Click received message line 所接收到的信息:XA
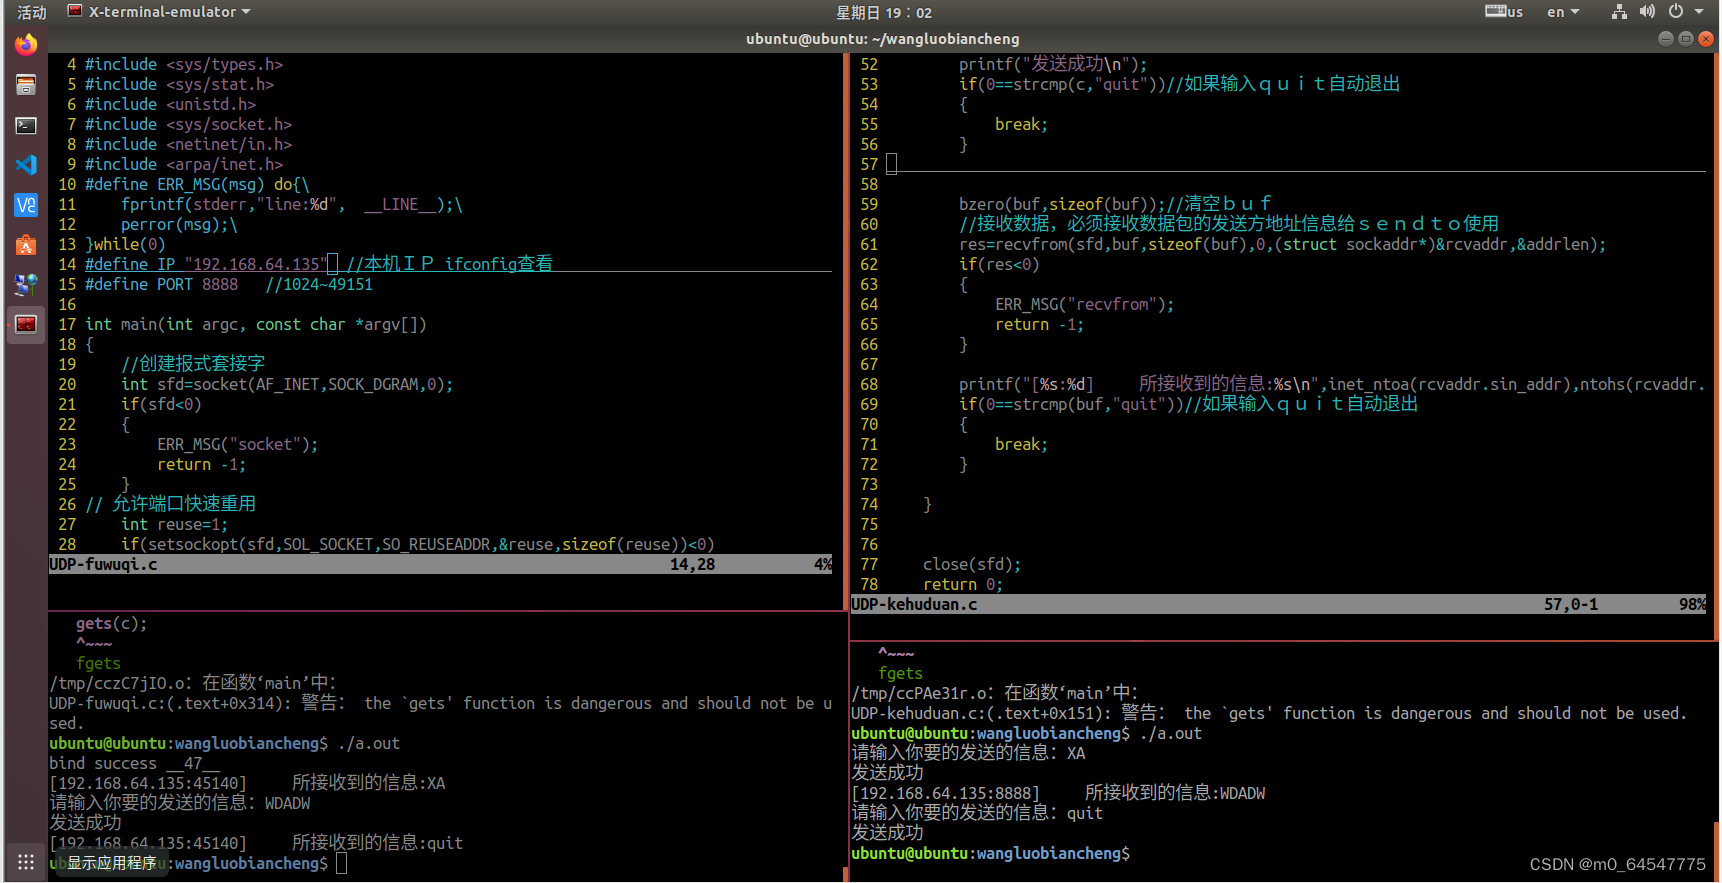The height and width of the screenshot is (883, 1722). [x=248, y=783]
